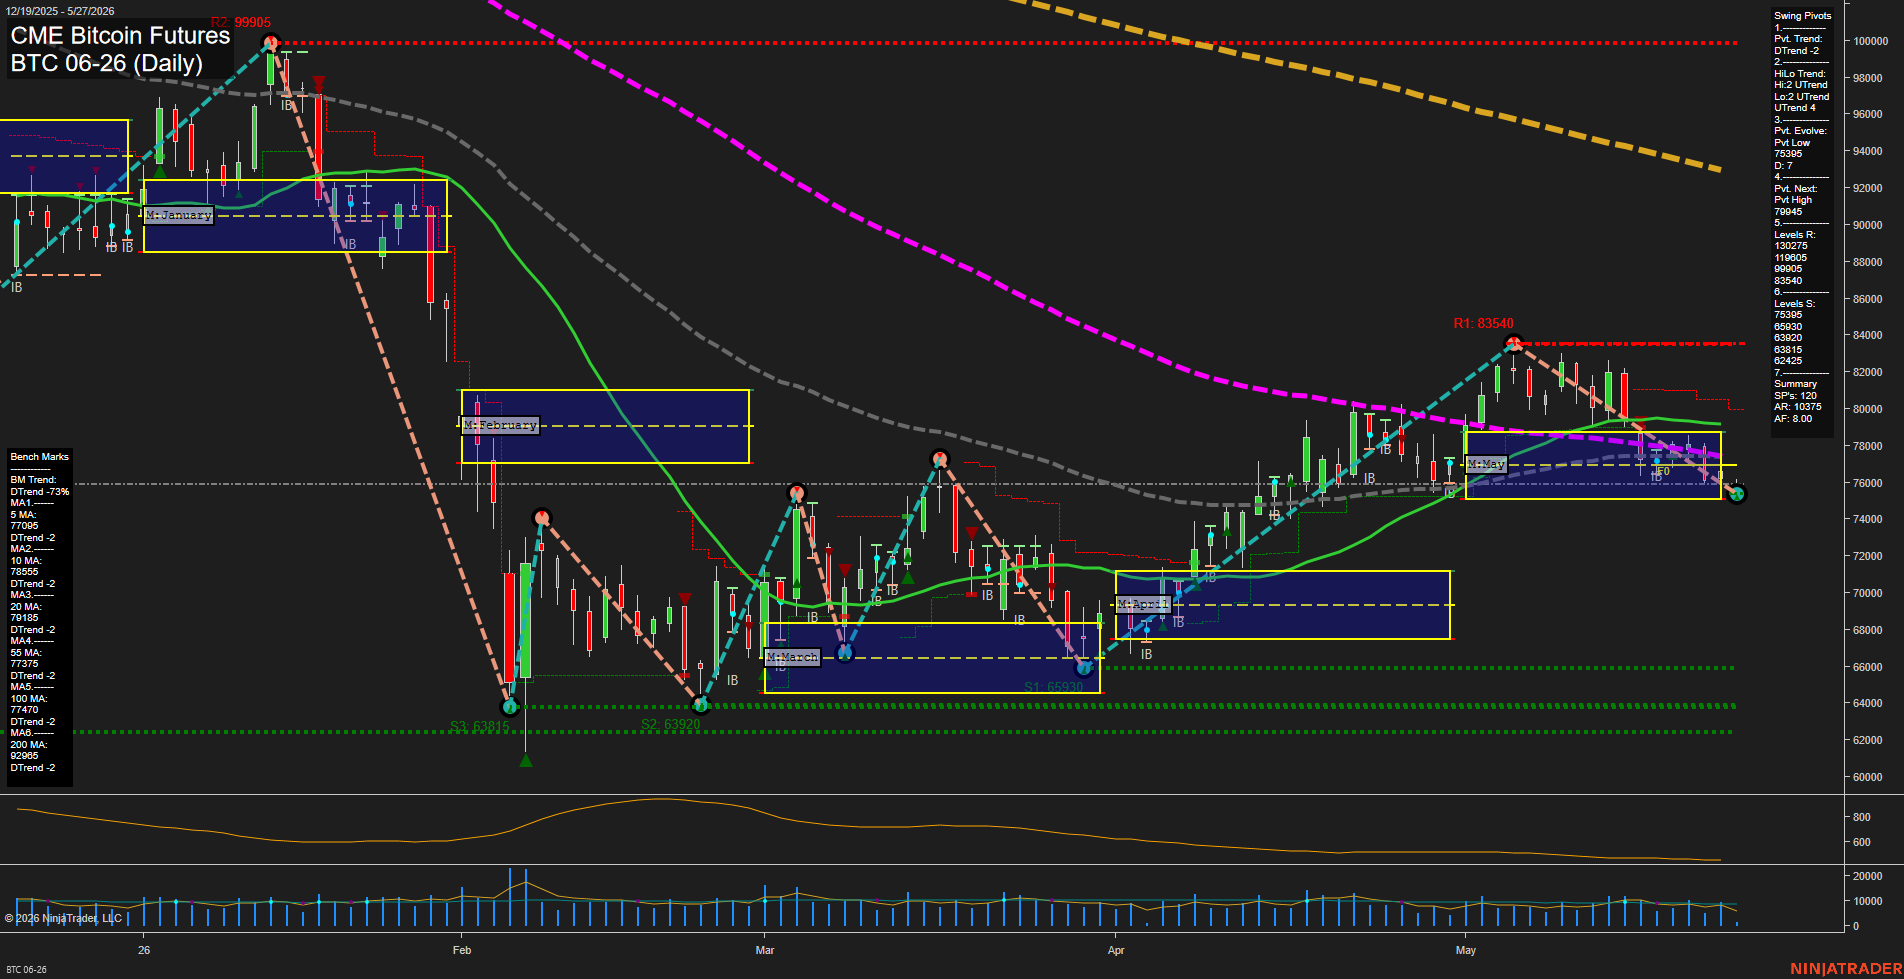Click the '79945' Pvt High value
The image size is (1904, 979).
click(1789, 212)
